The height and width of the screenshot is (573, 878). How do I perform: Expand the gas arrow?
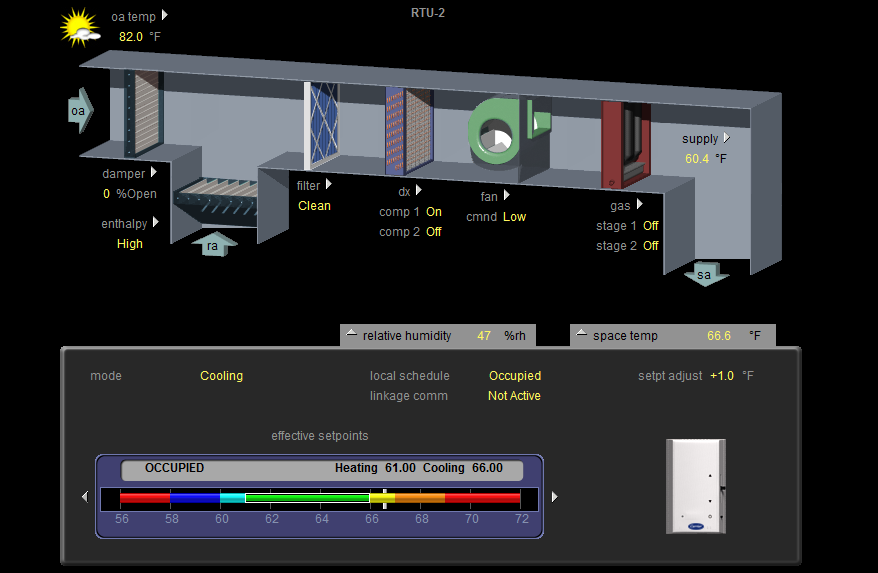(x=639, y=204)
